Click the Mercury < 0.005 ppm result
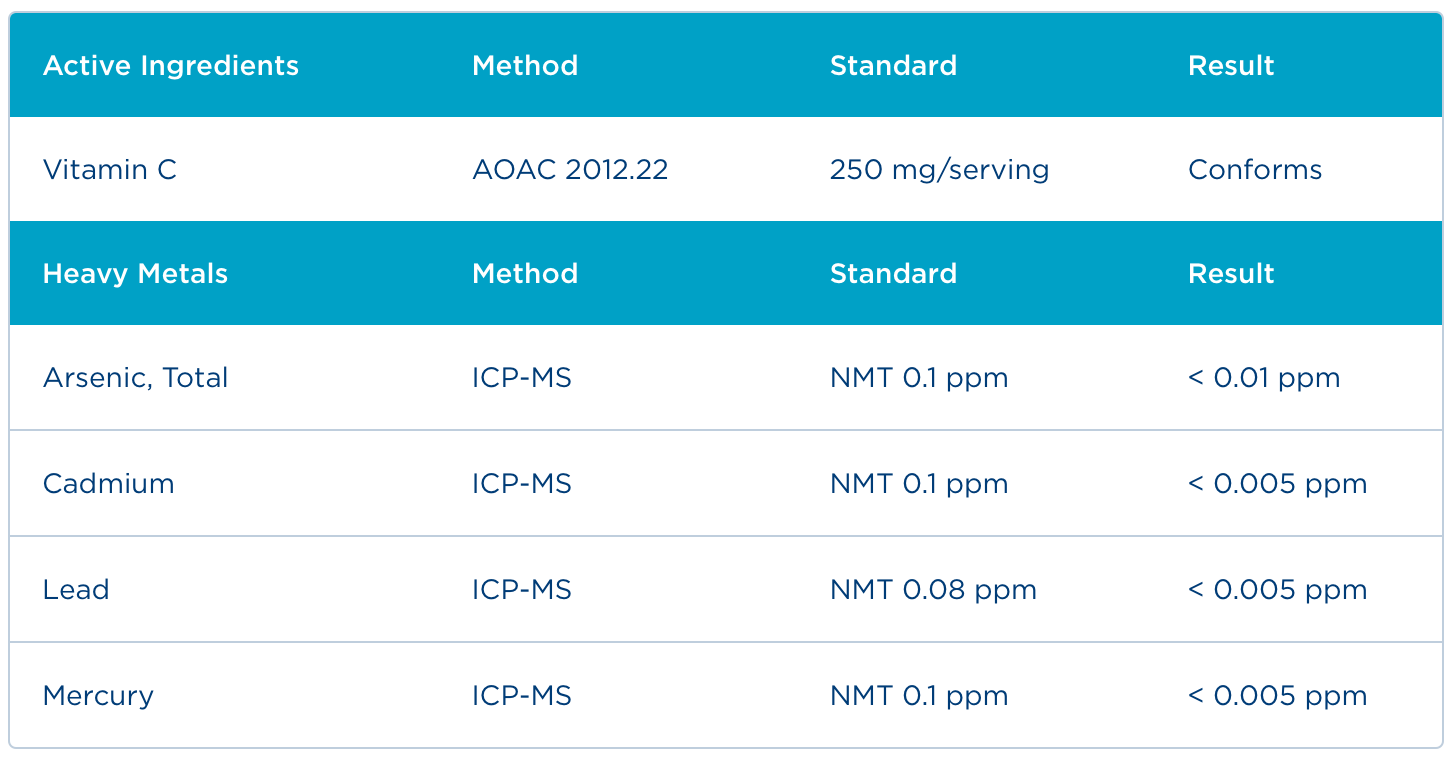1450x761 pixels. [1277, 696]
